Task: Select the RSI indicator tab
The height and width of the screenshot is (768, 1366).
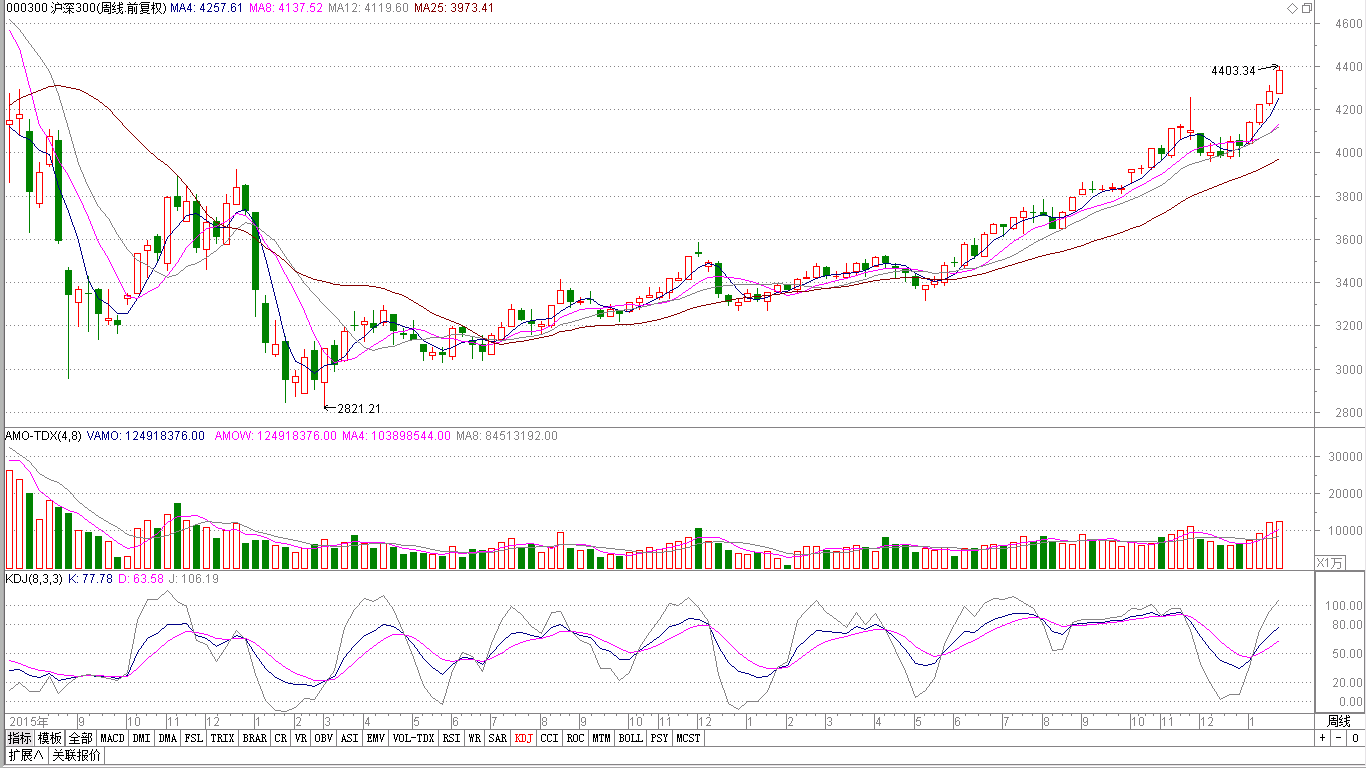Action: (x=452, y=738)
